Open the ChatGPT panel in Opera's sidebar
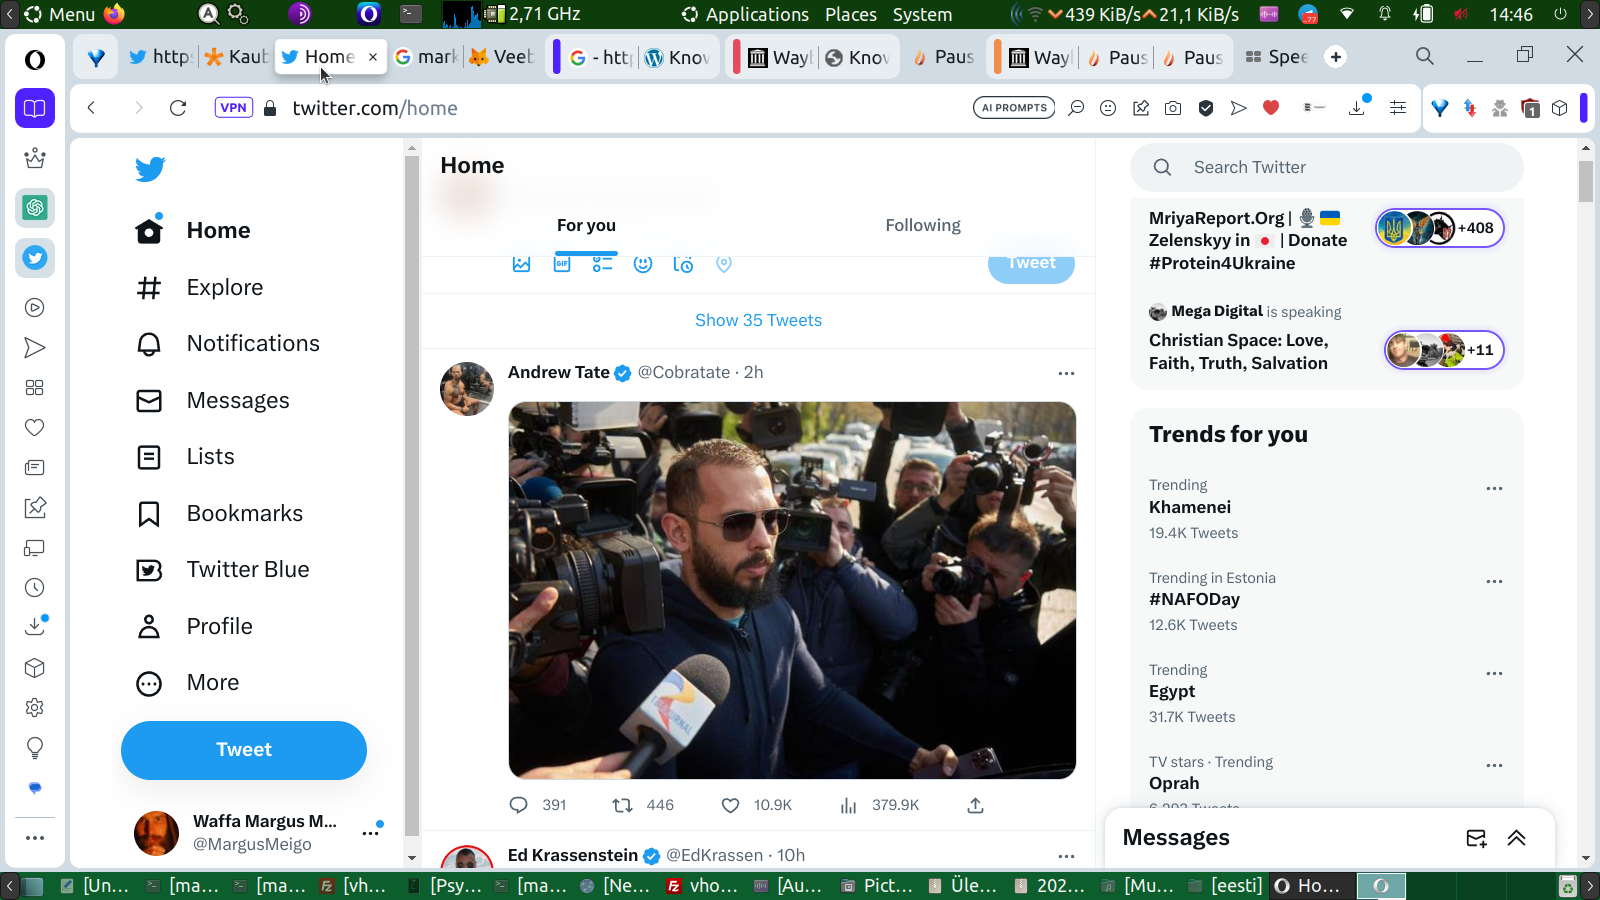1600x900 pixels. tap(35, 208)
